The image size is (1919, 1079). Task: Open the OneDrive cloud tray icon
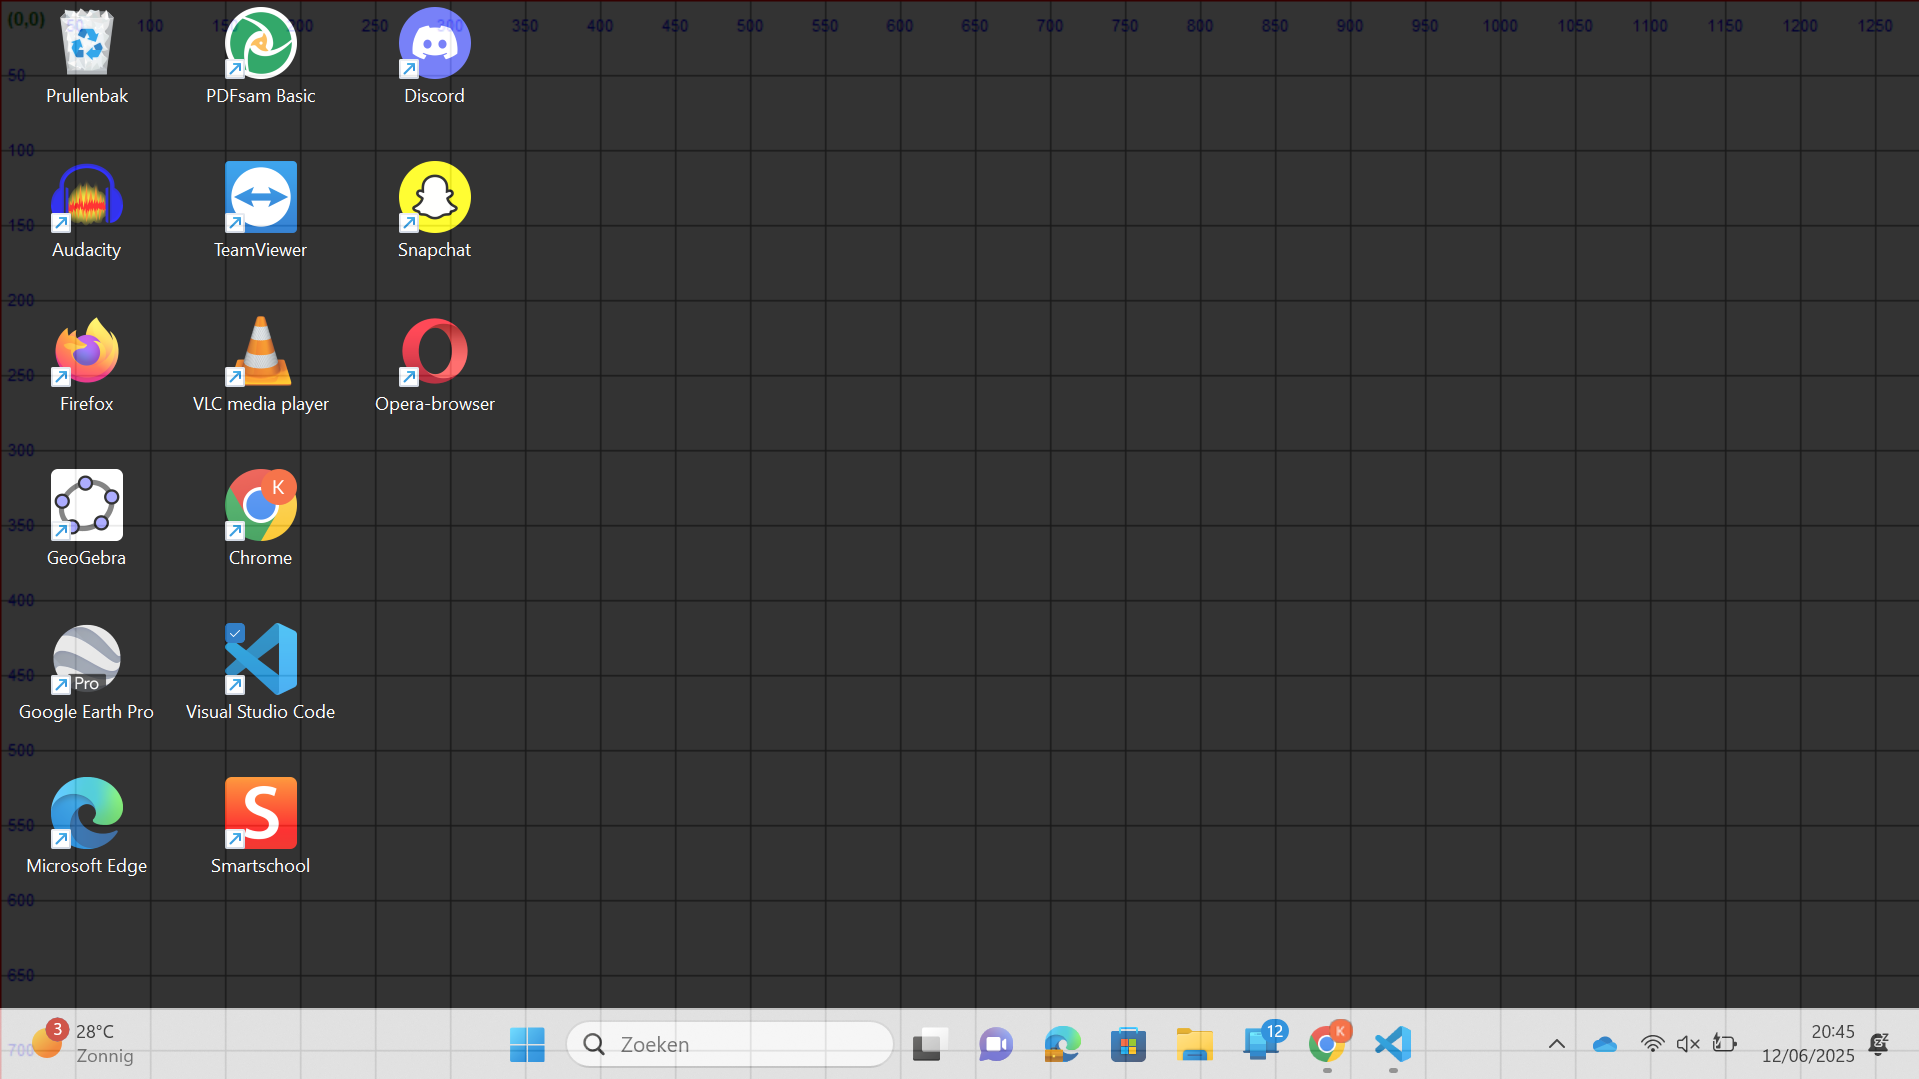(x=1605, y=1045)
